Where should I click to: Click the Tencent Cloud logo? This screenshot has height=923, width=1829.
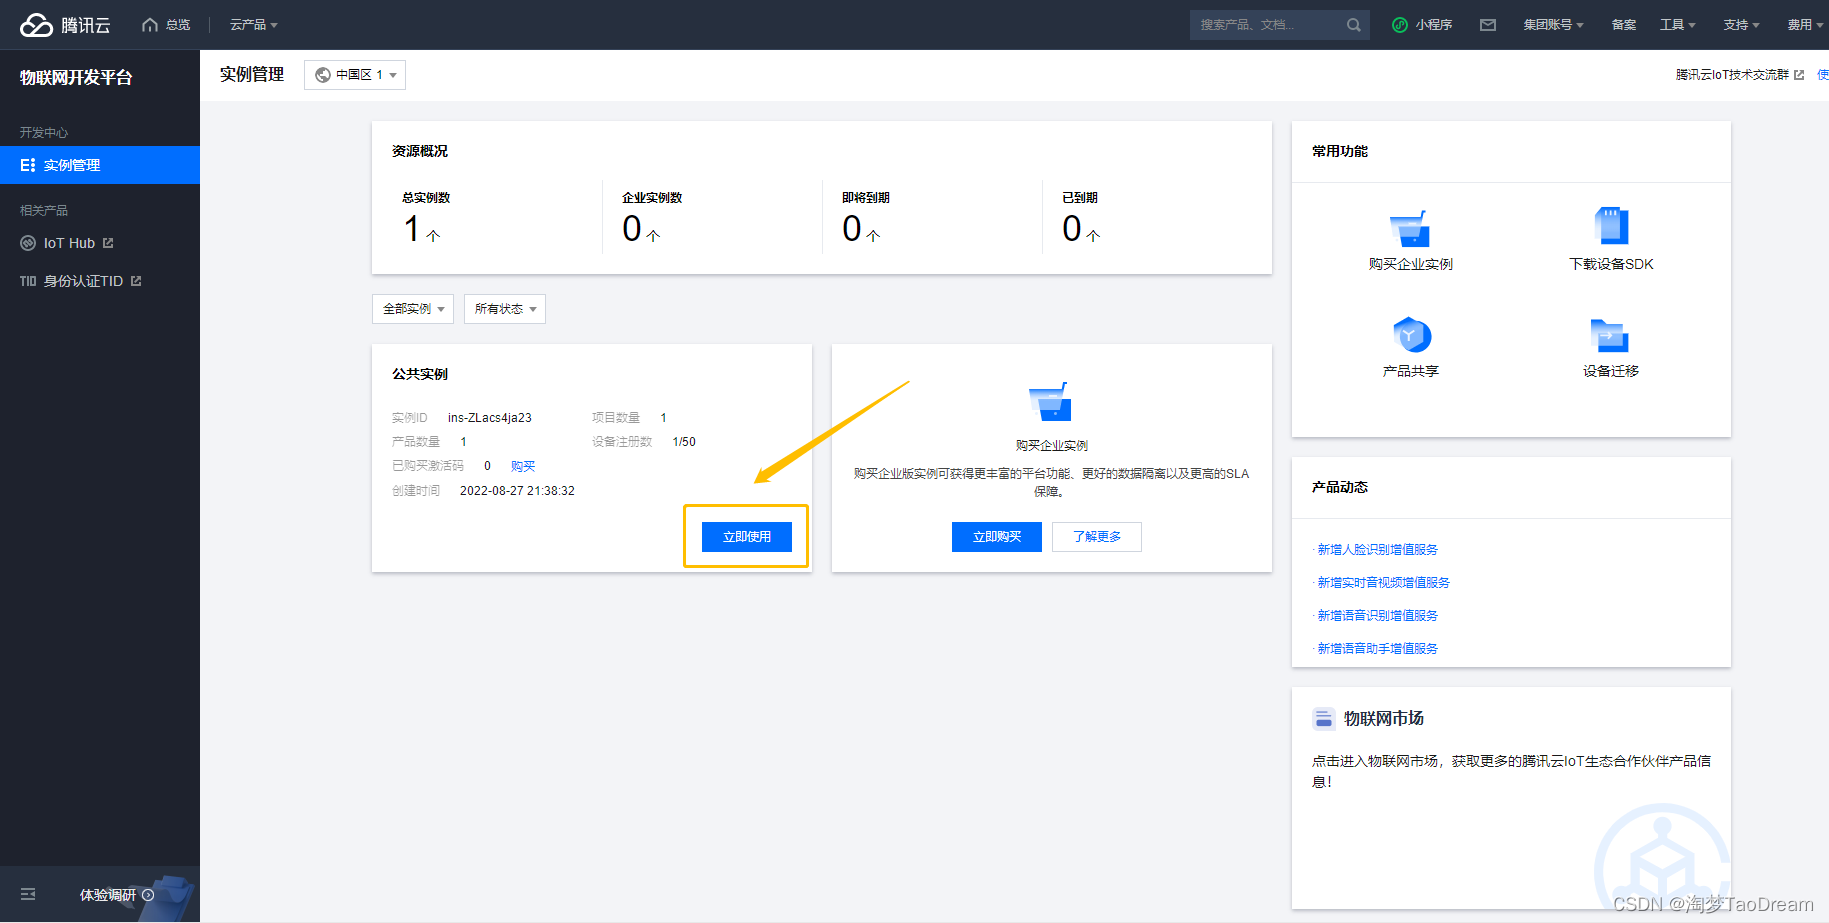tap(65, 25)
